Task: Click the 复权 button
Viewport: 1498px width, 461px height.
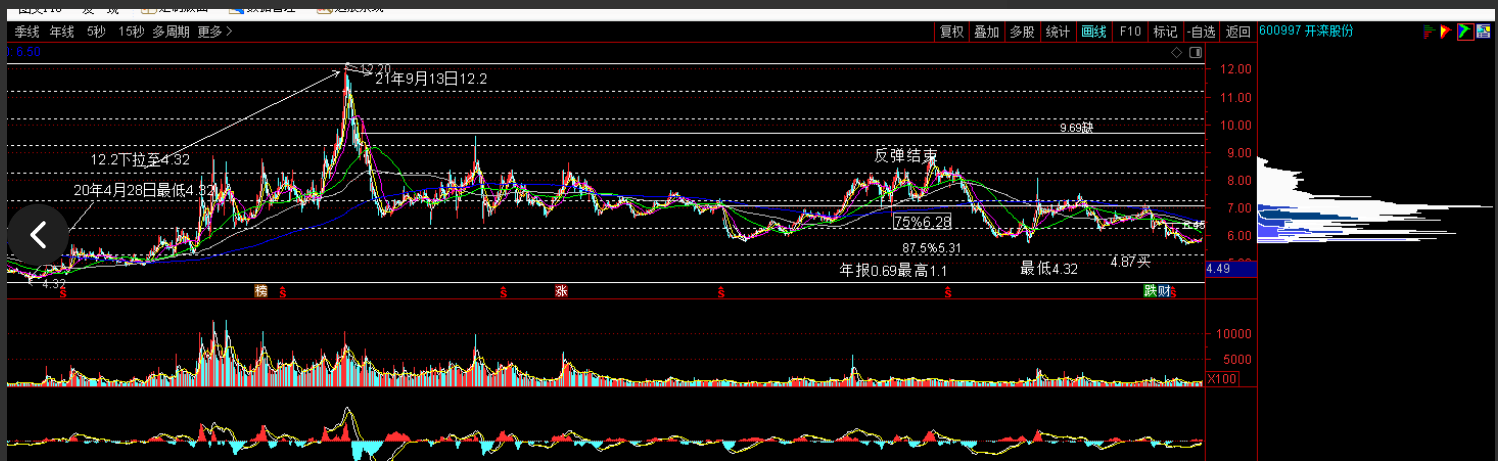Action: 951,31
